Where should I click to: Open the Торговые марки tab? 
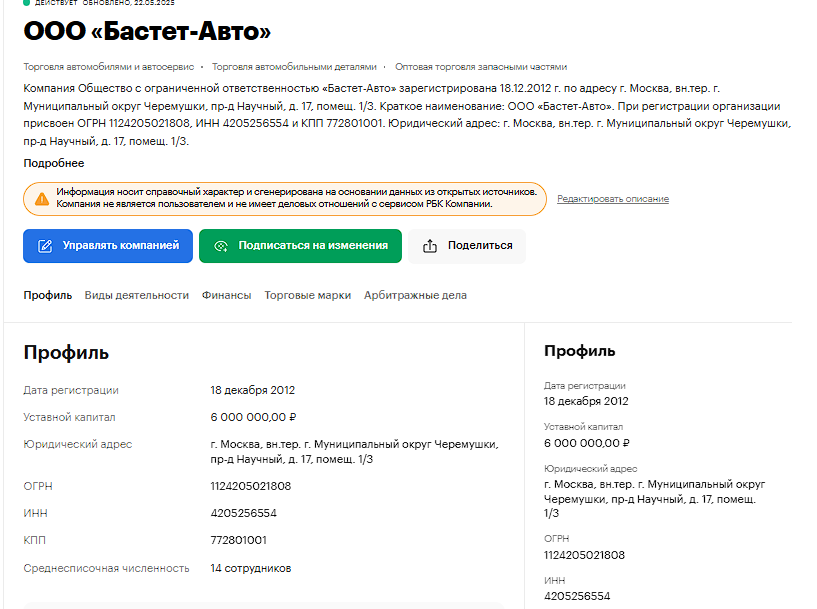[x=307, y=295]
